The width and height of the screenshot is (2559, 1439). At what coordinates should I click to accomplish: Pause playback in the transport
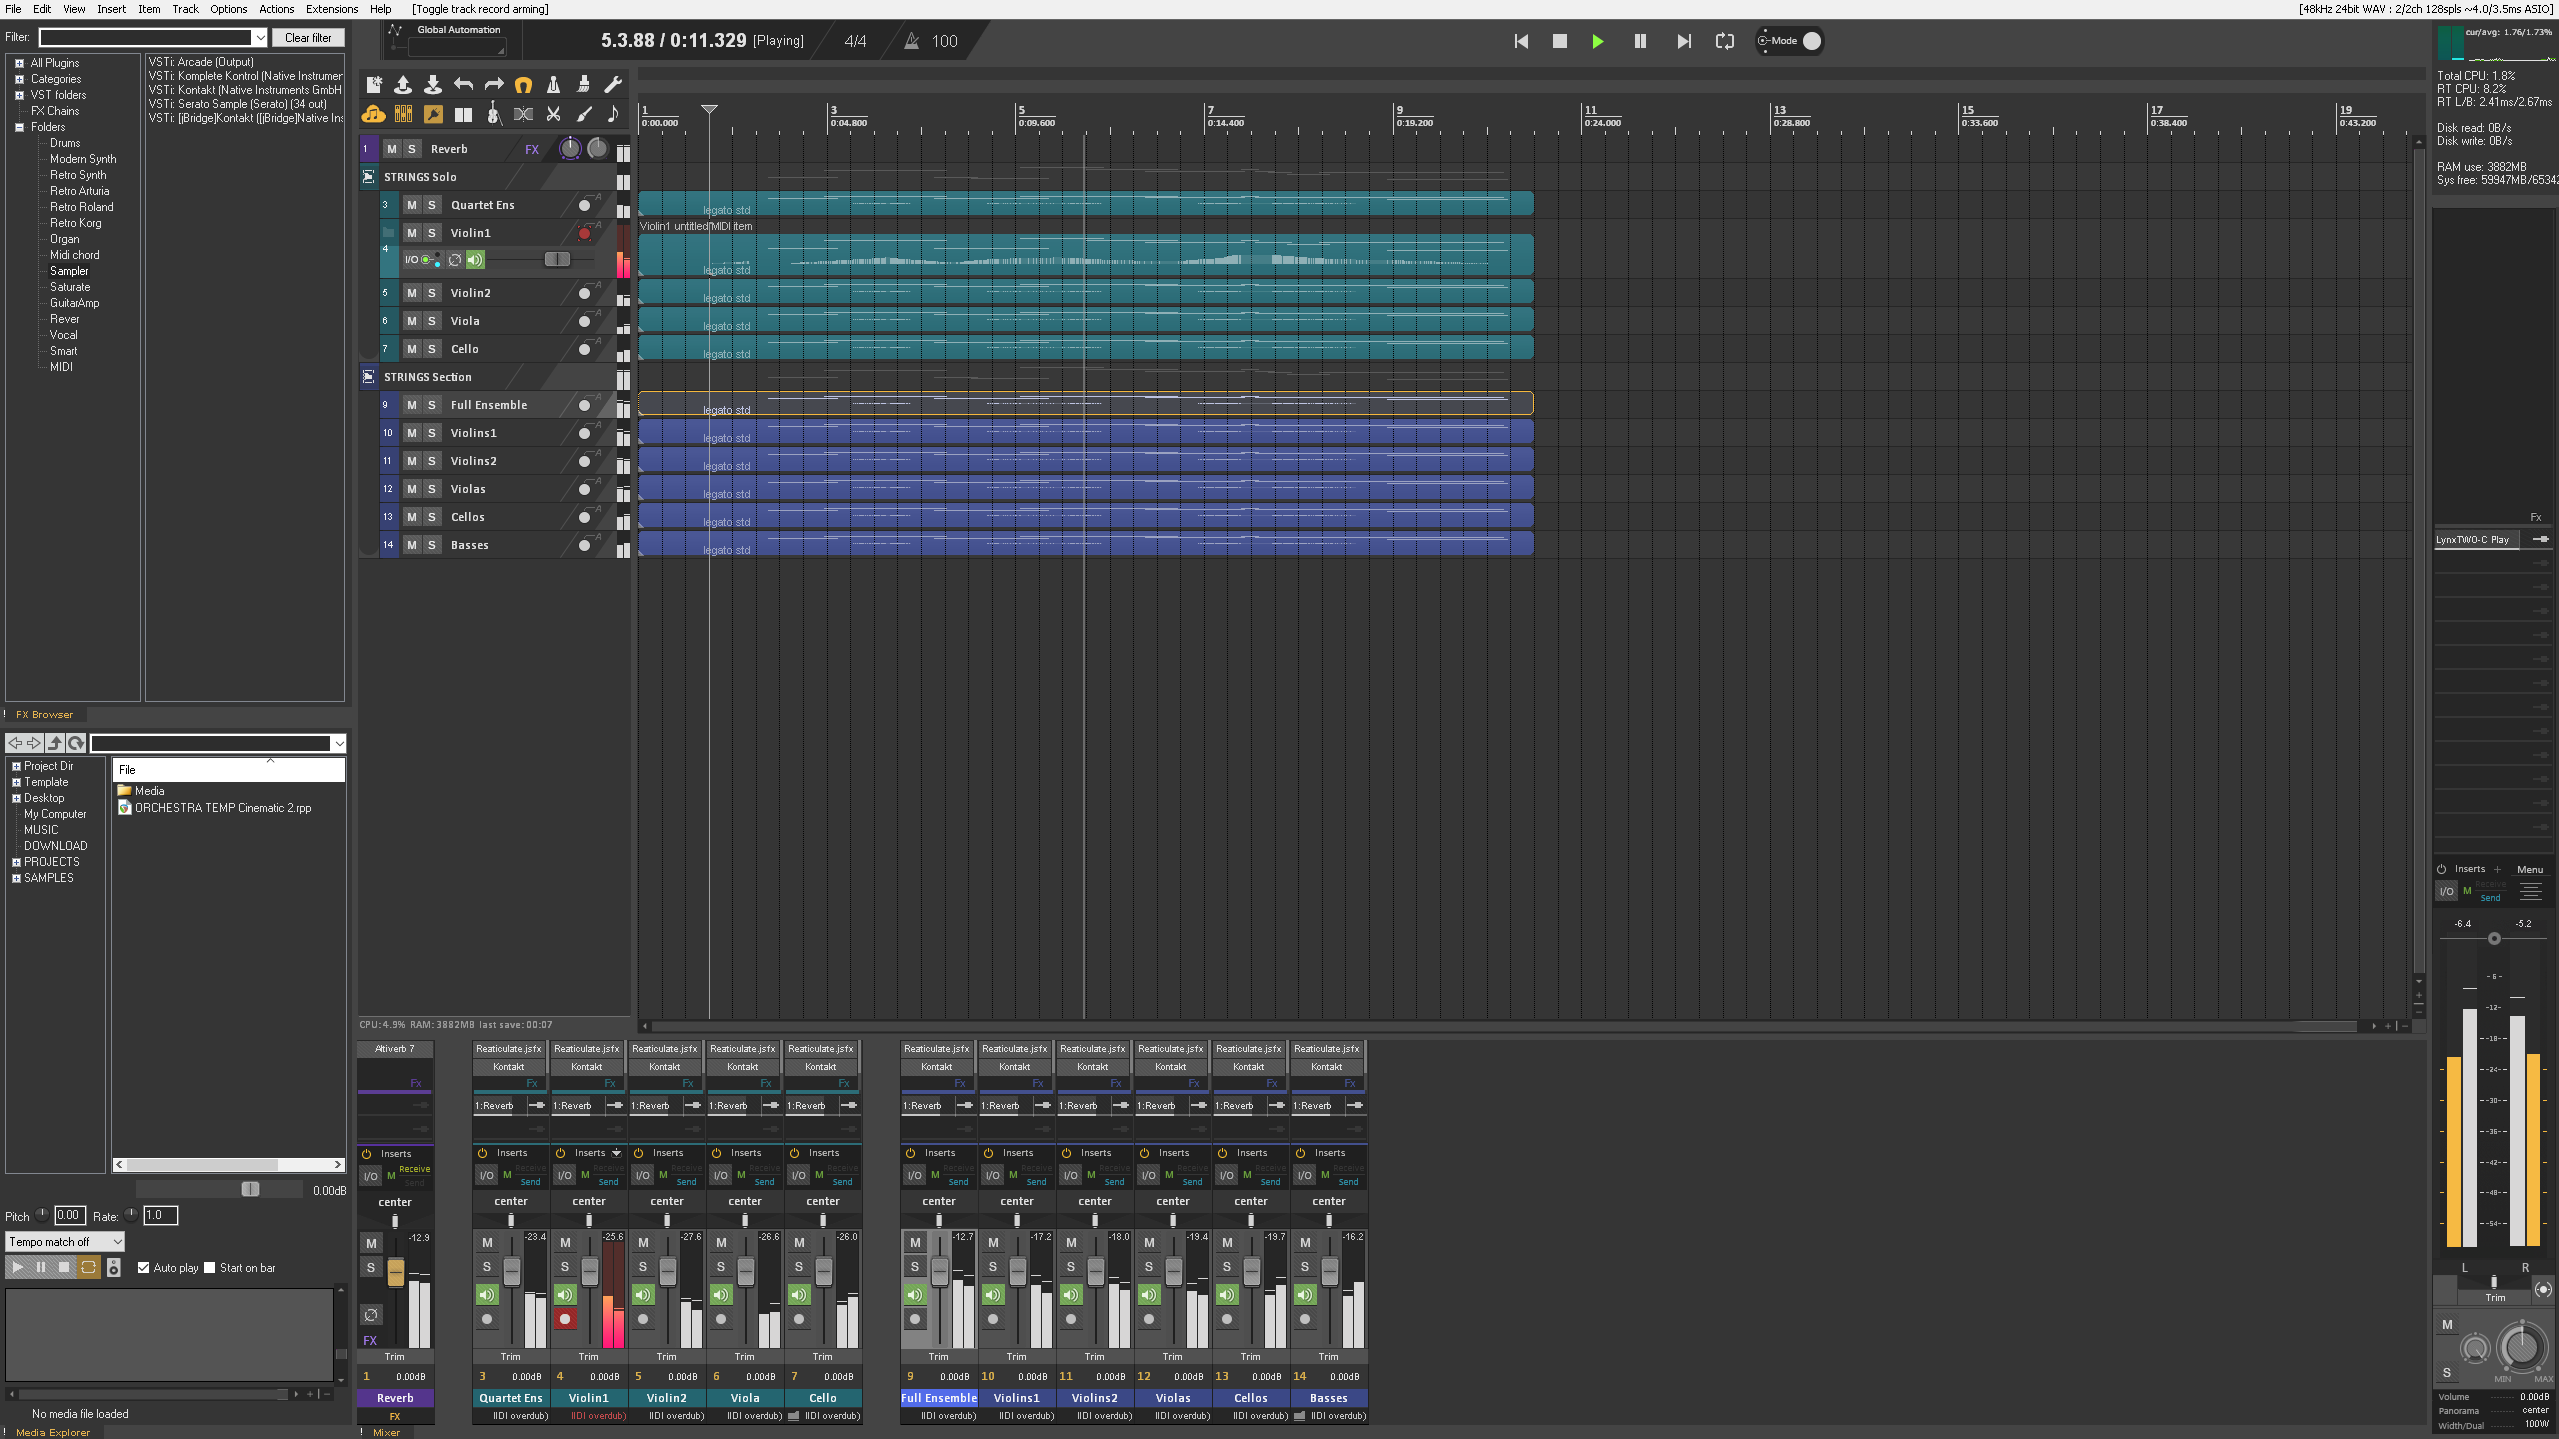click(1640, 41)
